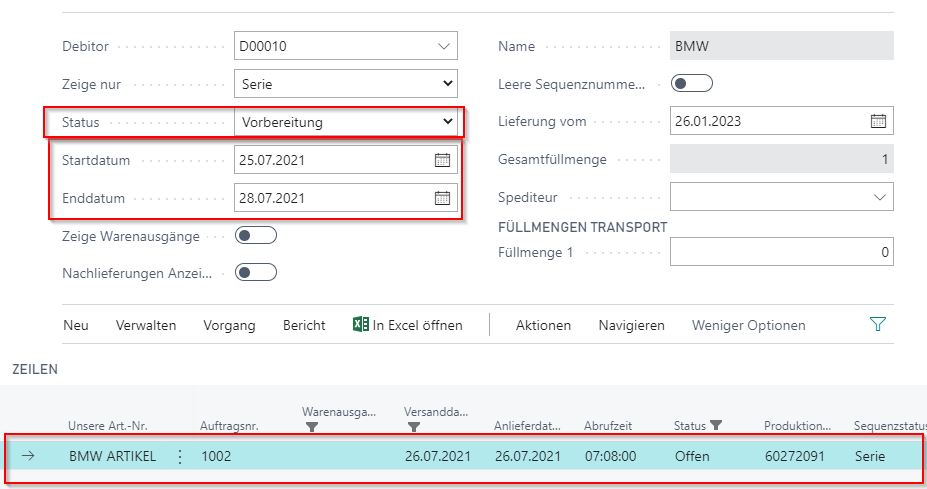Enable Zeige Warenausgänge toggle
This screenshot has width=927, height=489.
point(255,236)
